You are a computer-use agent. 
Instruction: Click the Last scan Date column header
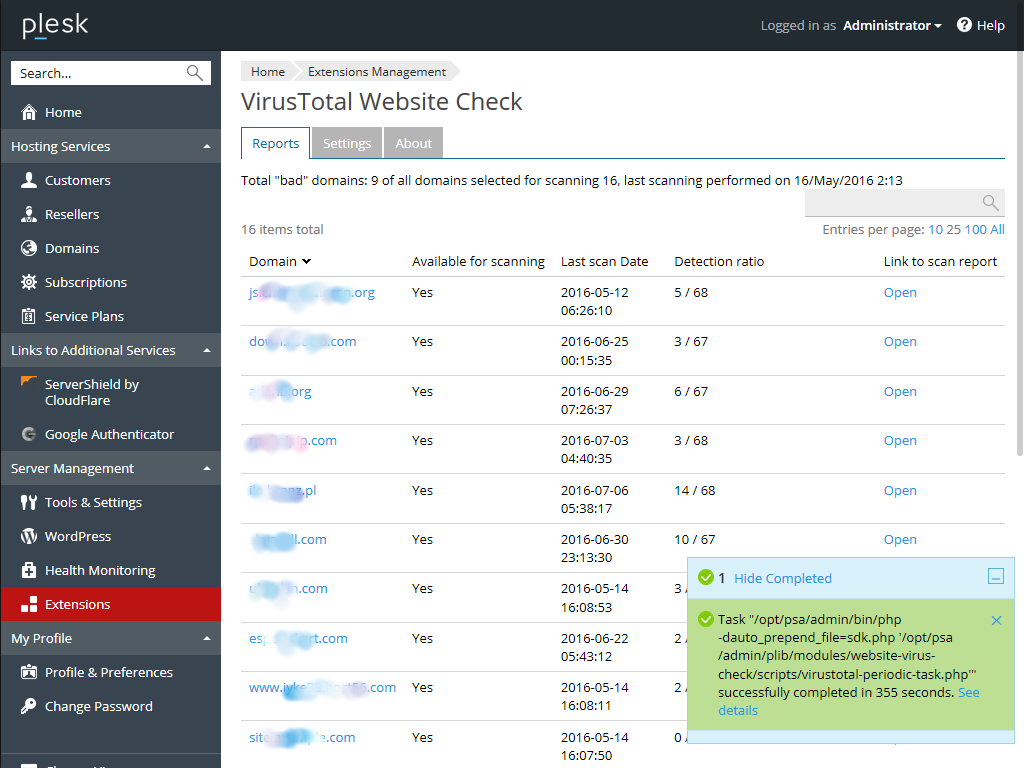pos(604,261)
